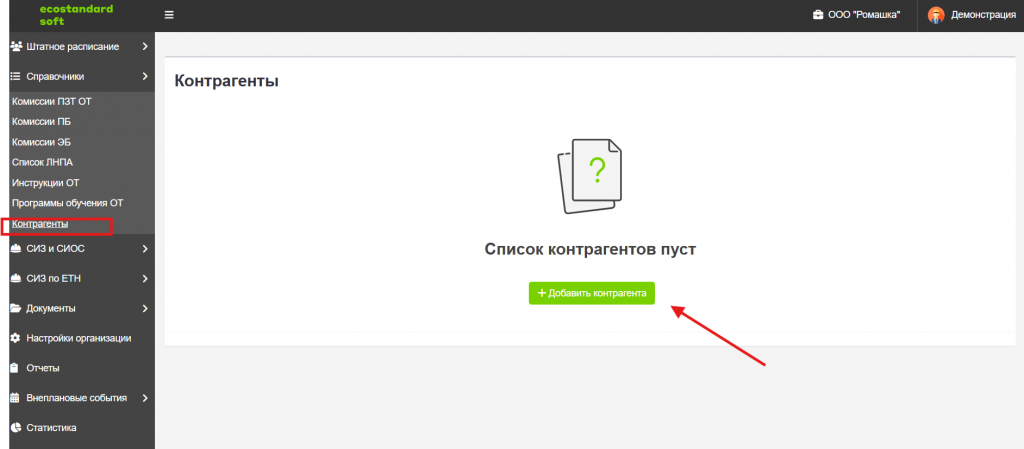
Task: Click the ecostandard soft logo
Action: (76, 15)
